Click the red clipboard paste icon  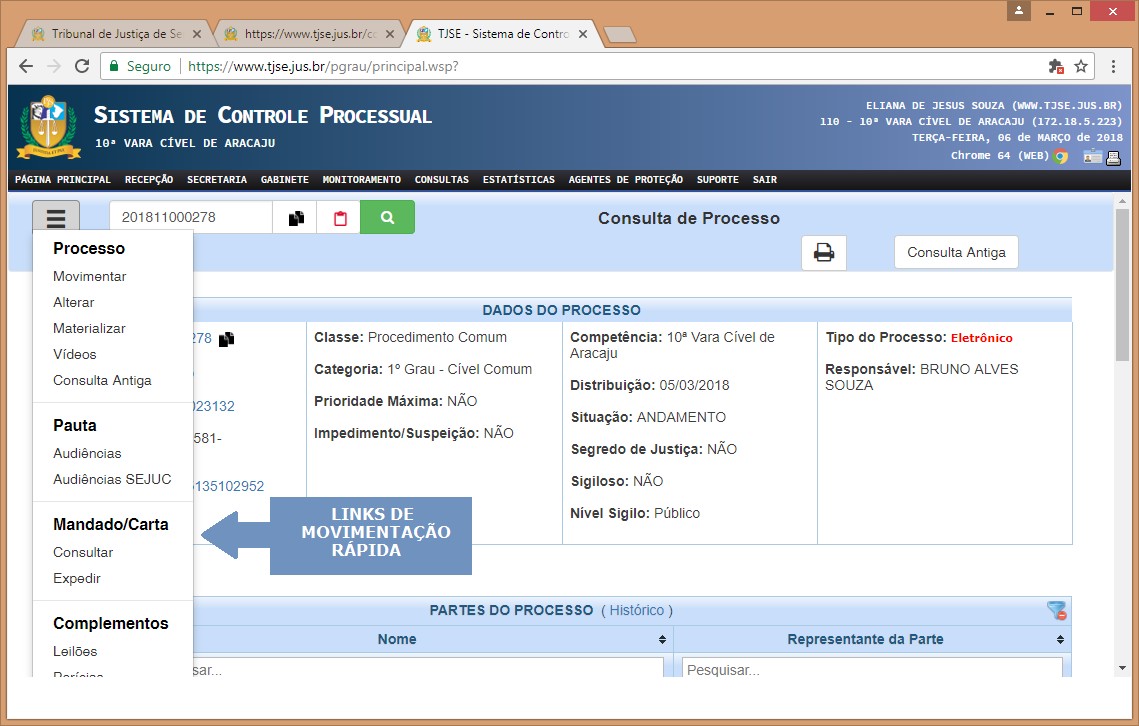[340, 218]
